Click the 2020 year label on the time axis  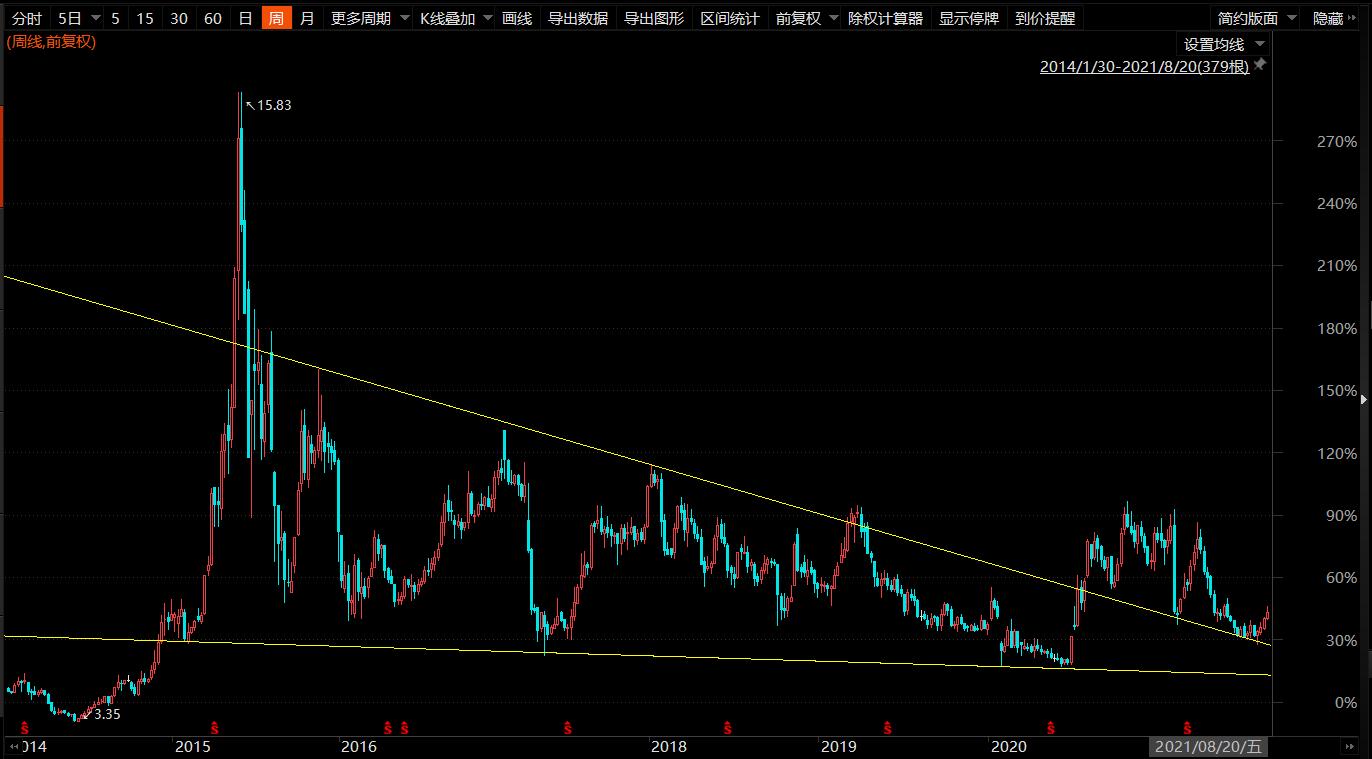1008,746
